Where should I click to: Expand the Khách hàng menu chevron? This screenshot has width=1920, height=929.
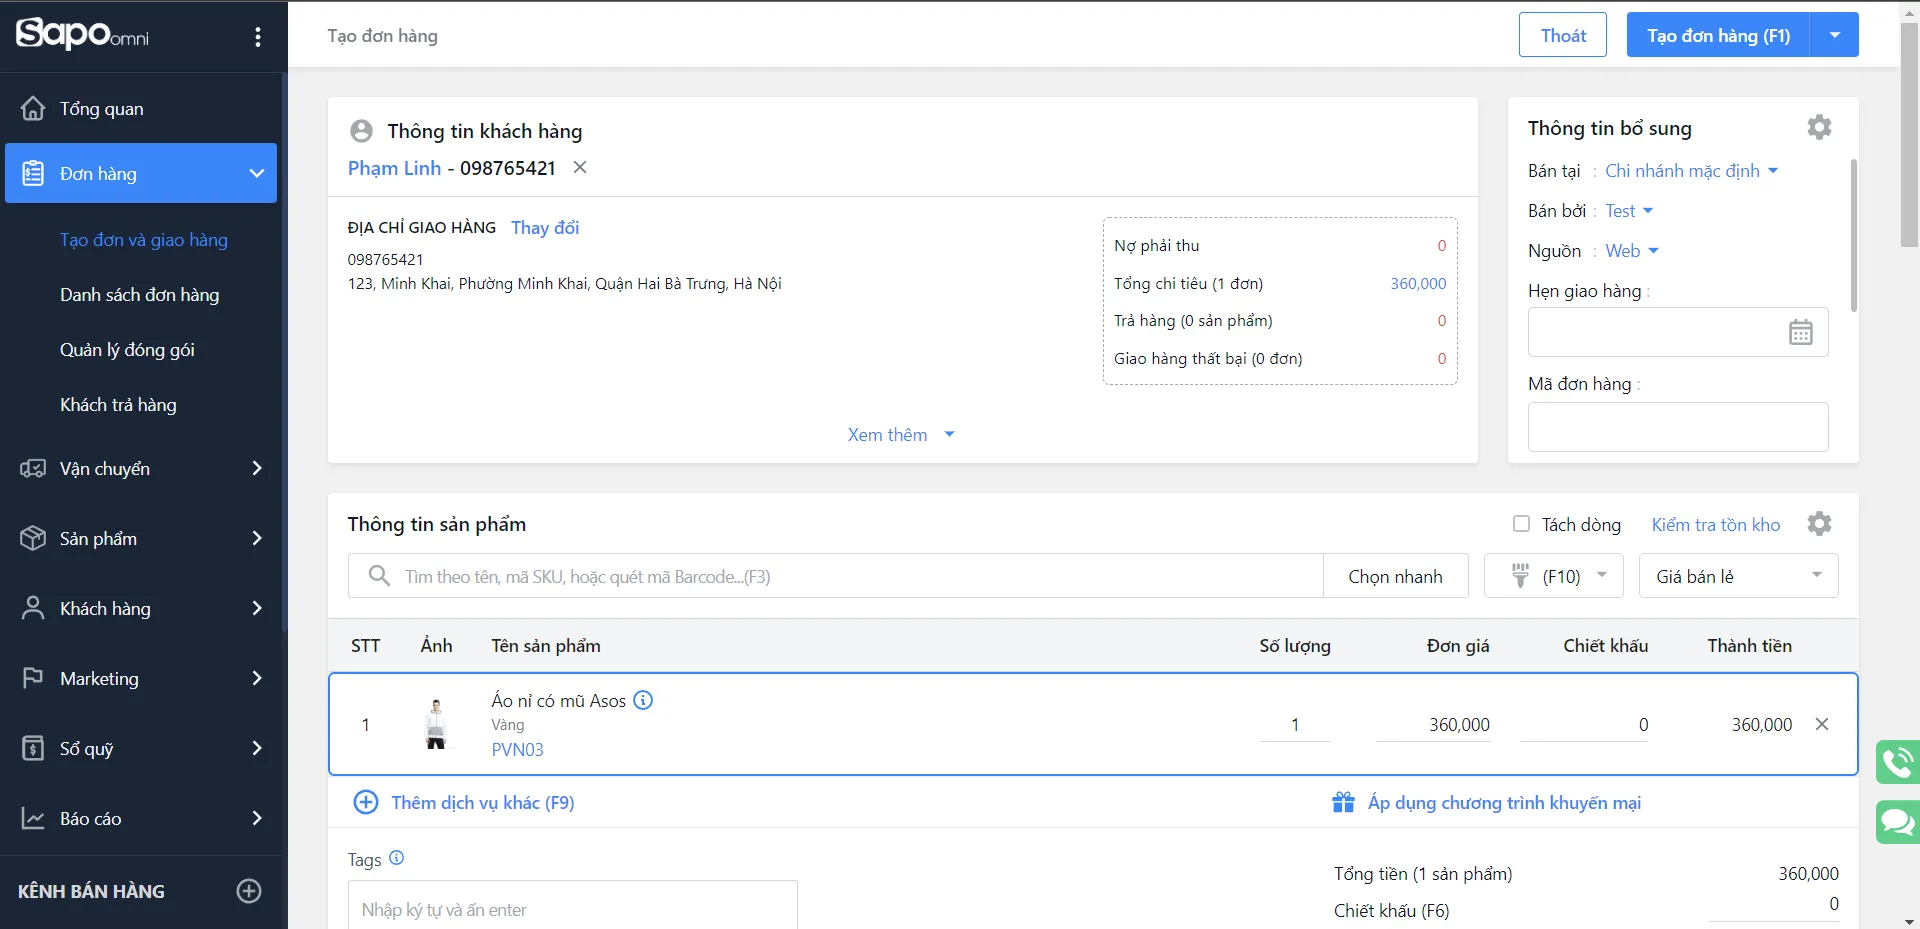pos(257,608)
